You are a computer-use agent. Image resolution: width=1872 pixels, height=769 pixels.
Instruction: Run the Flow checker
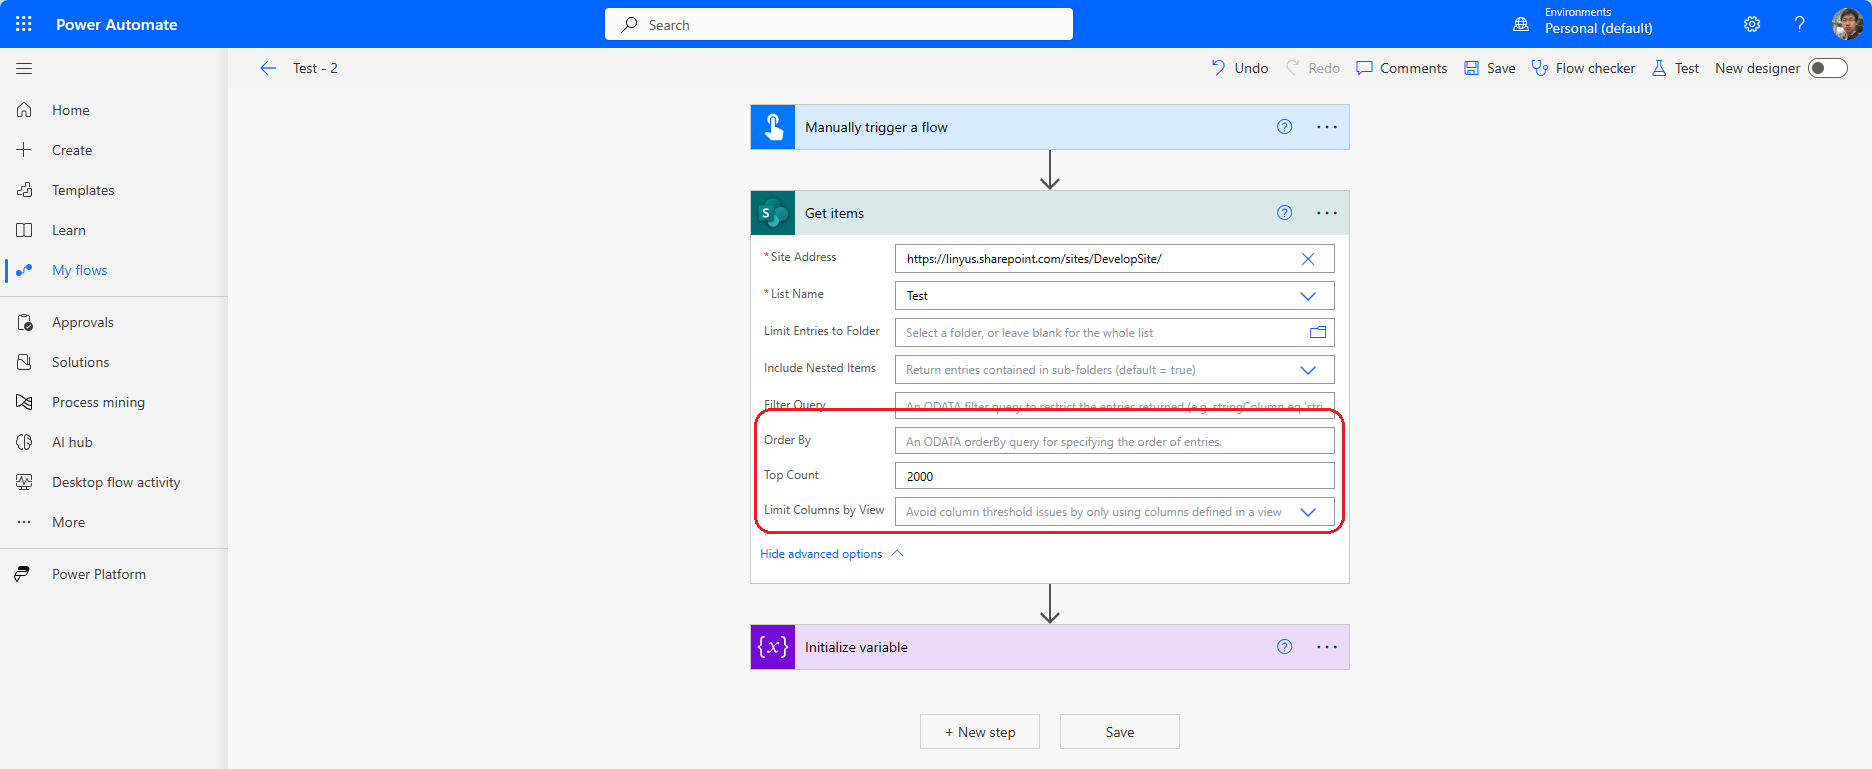pos(1583,68)
